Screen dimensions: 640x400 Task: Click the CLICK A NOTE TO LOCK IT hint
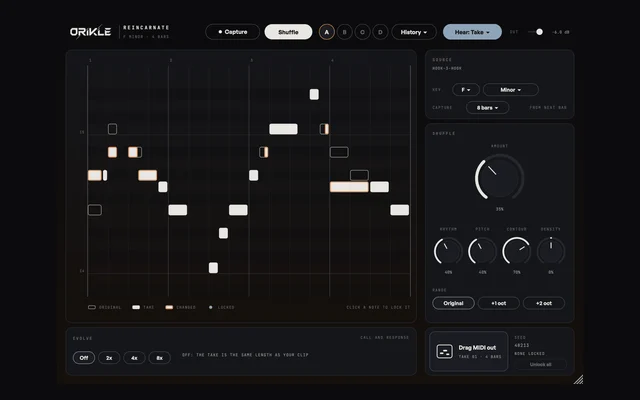coord(378,307)
